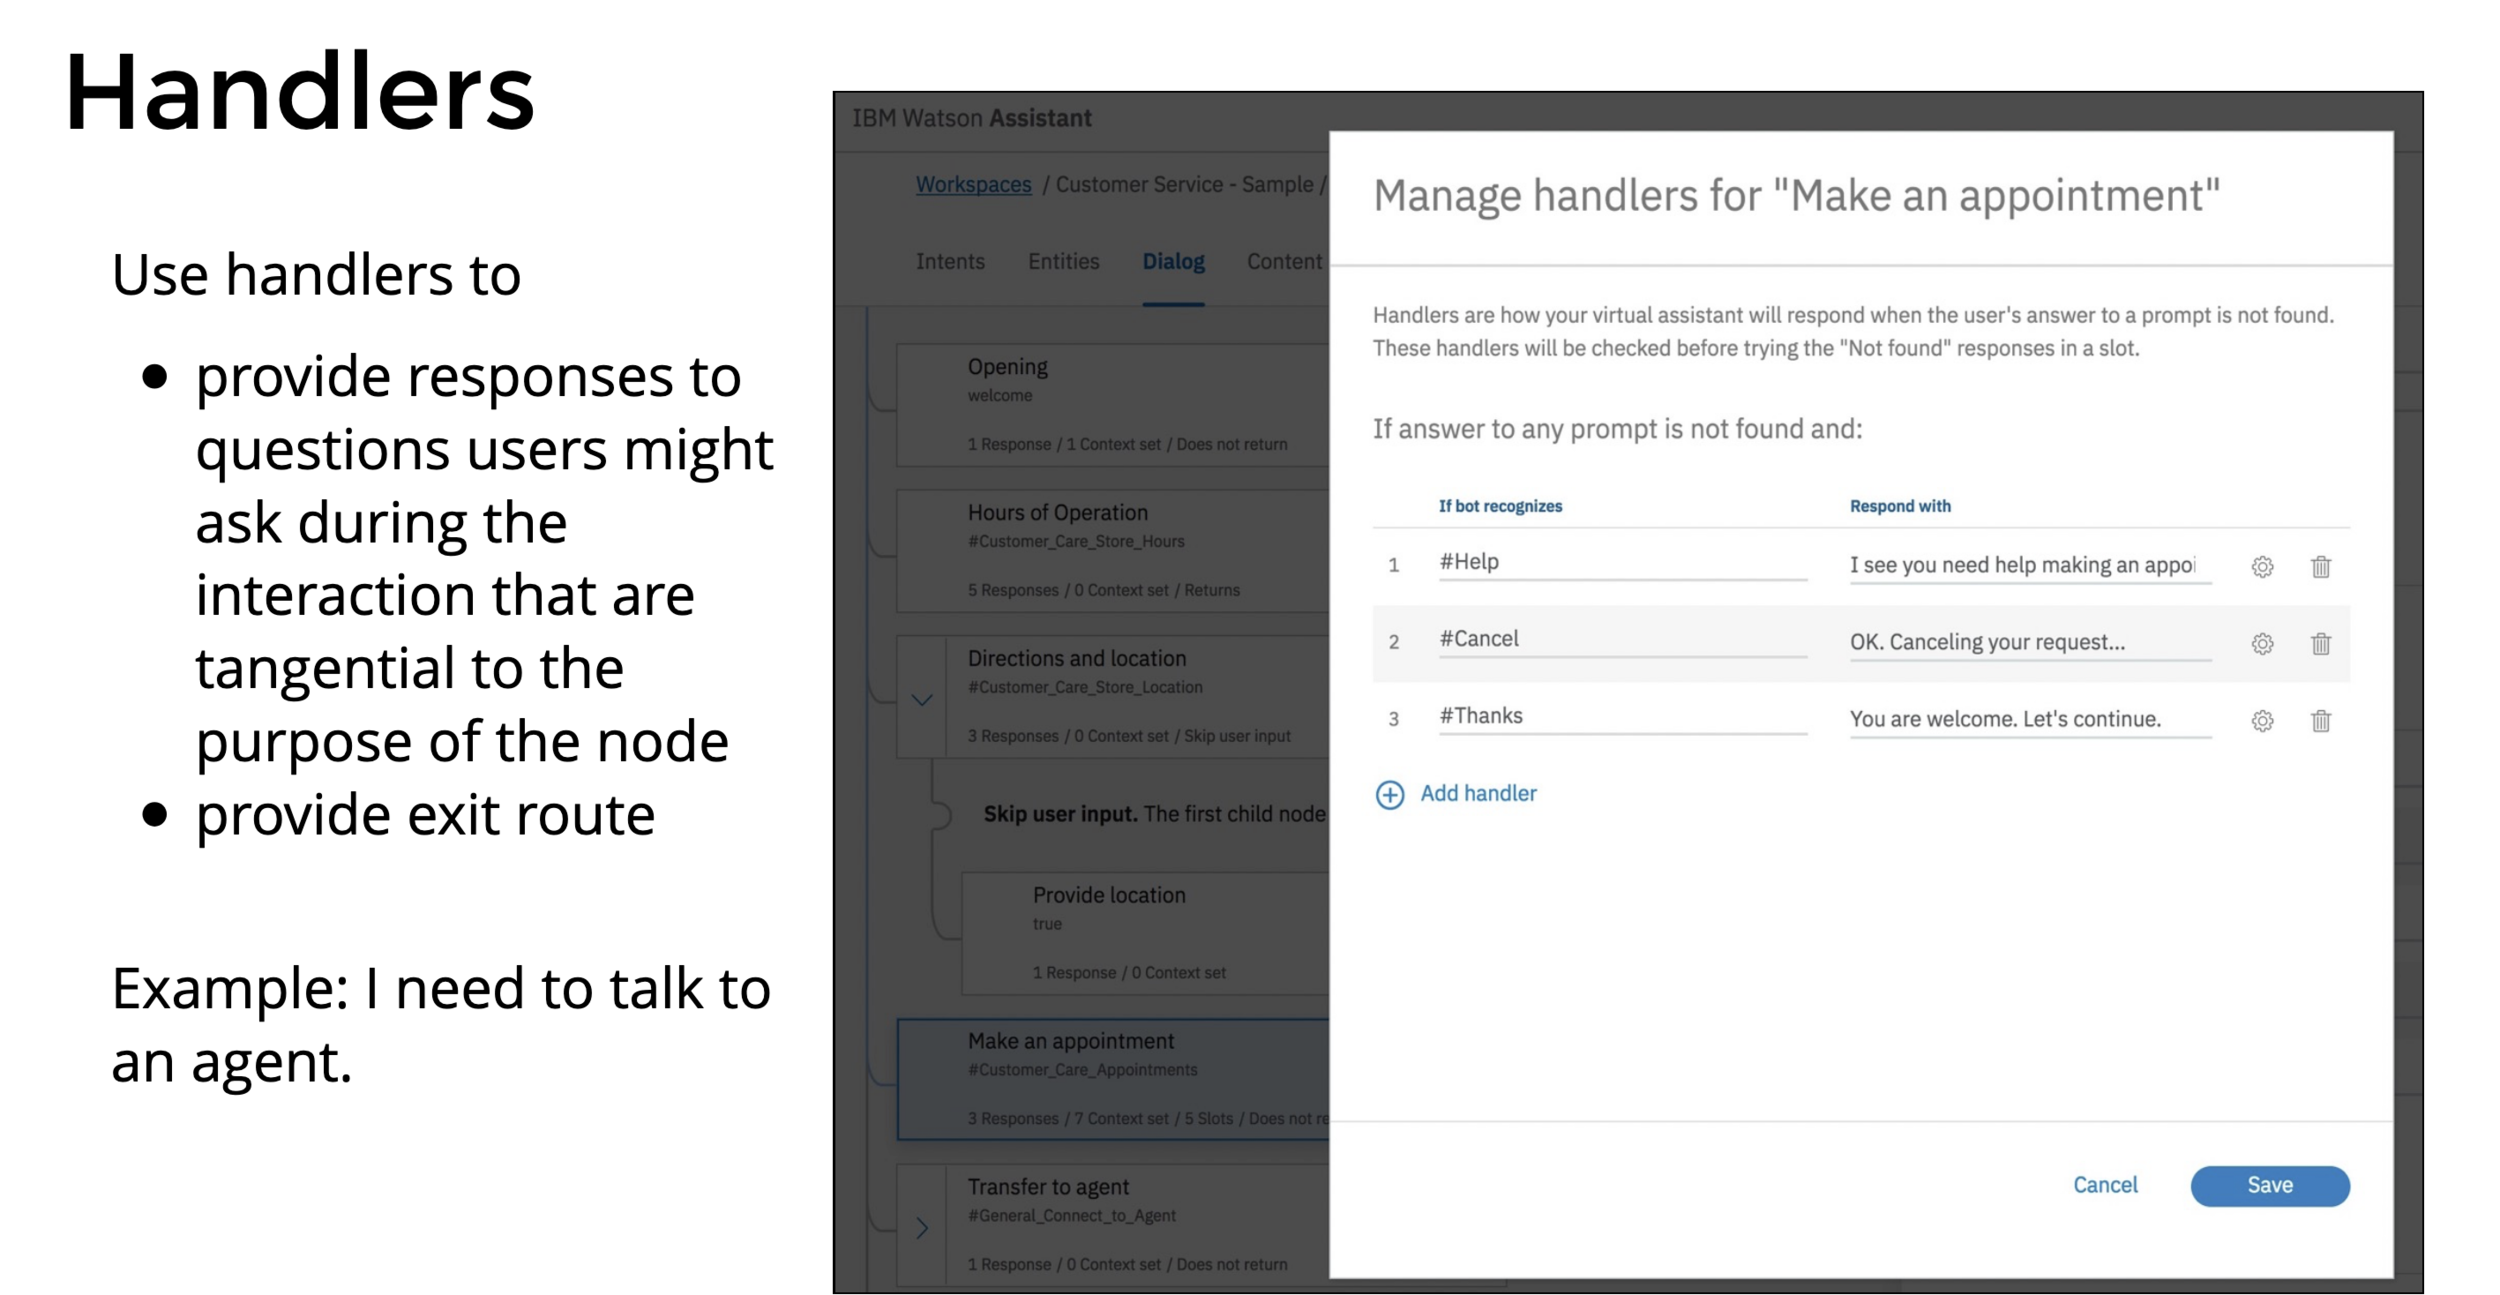Open the Dialog tab
Screen dimensions: 2500x1295
(x=1173, y=262)
